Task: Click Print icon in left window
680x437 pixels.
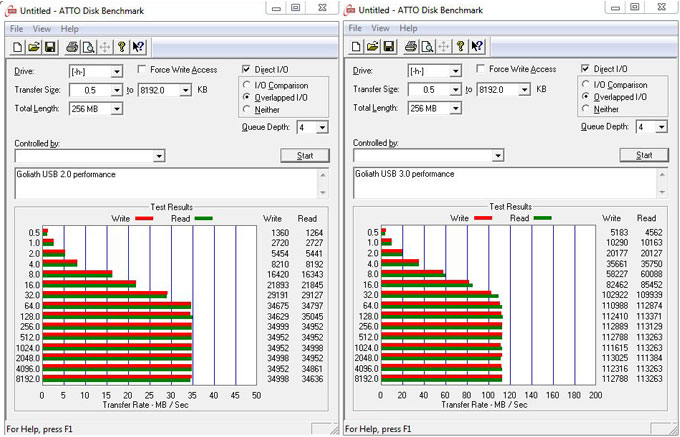Action: pos(72,47)
